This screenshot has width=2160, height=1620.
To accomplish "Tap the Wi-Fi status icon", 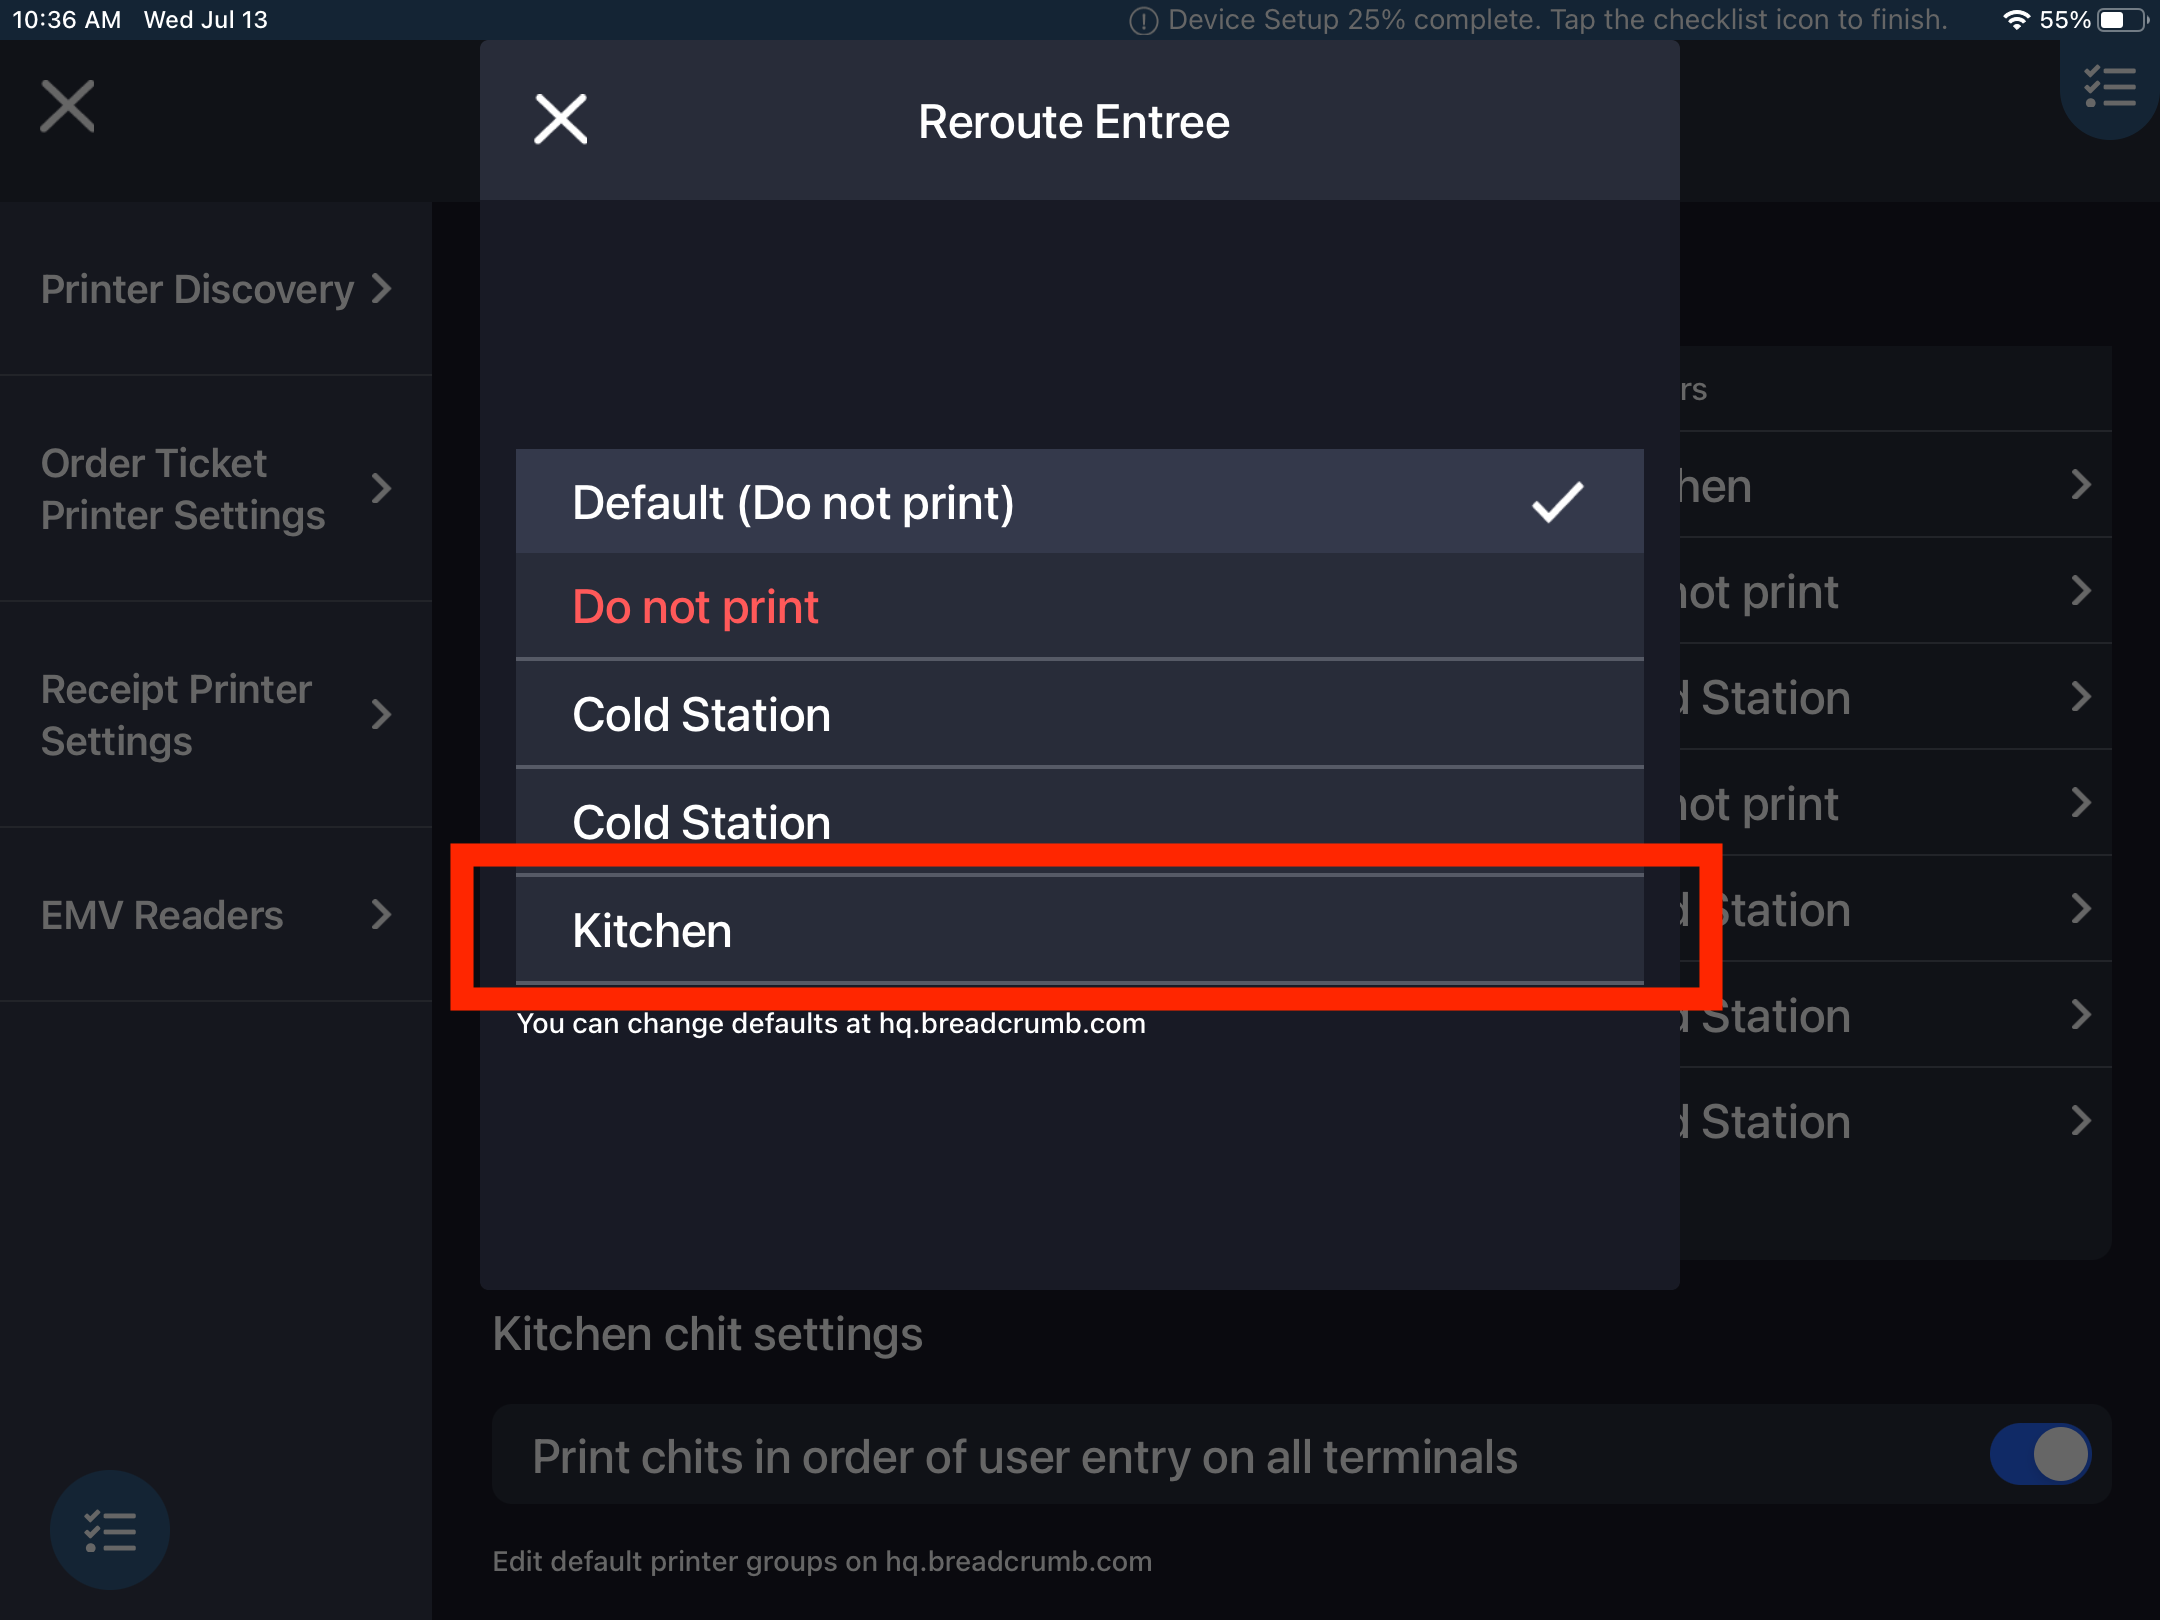I will (2017, 18).
